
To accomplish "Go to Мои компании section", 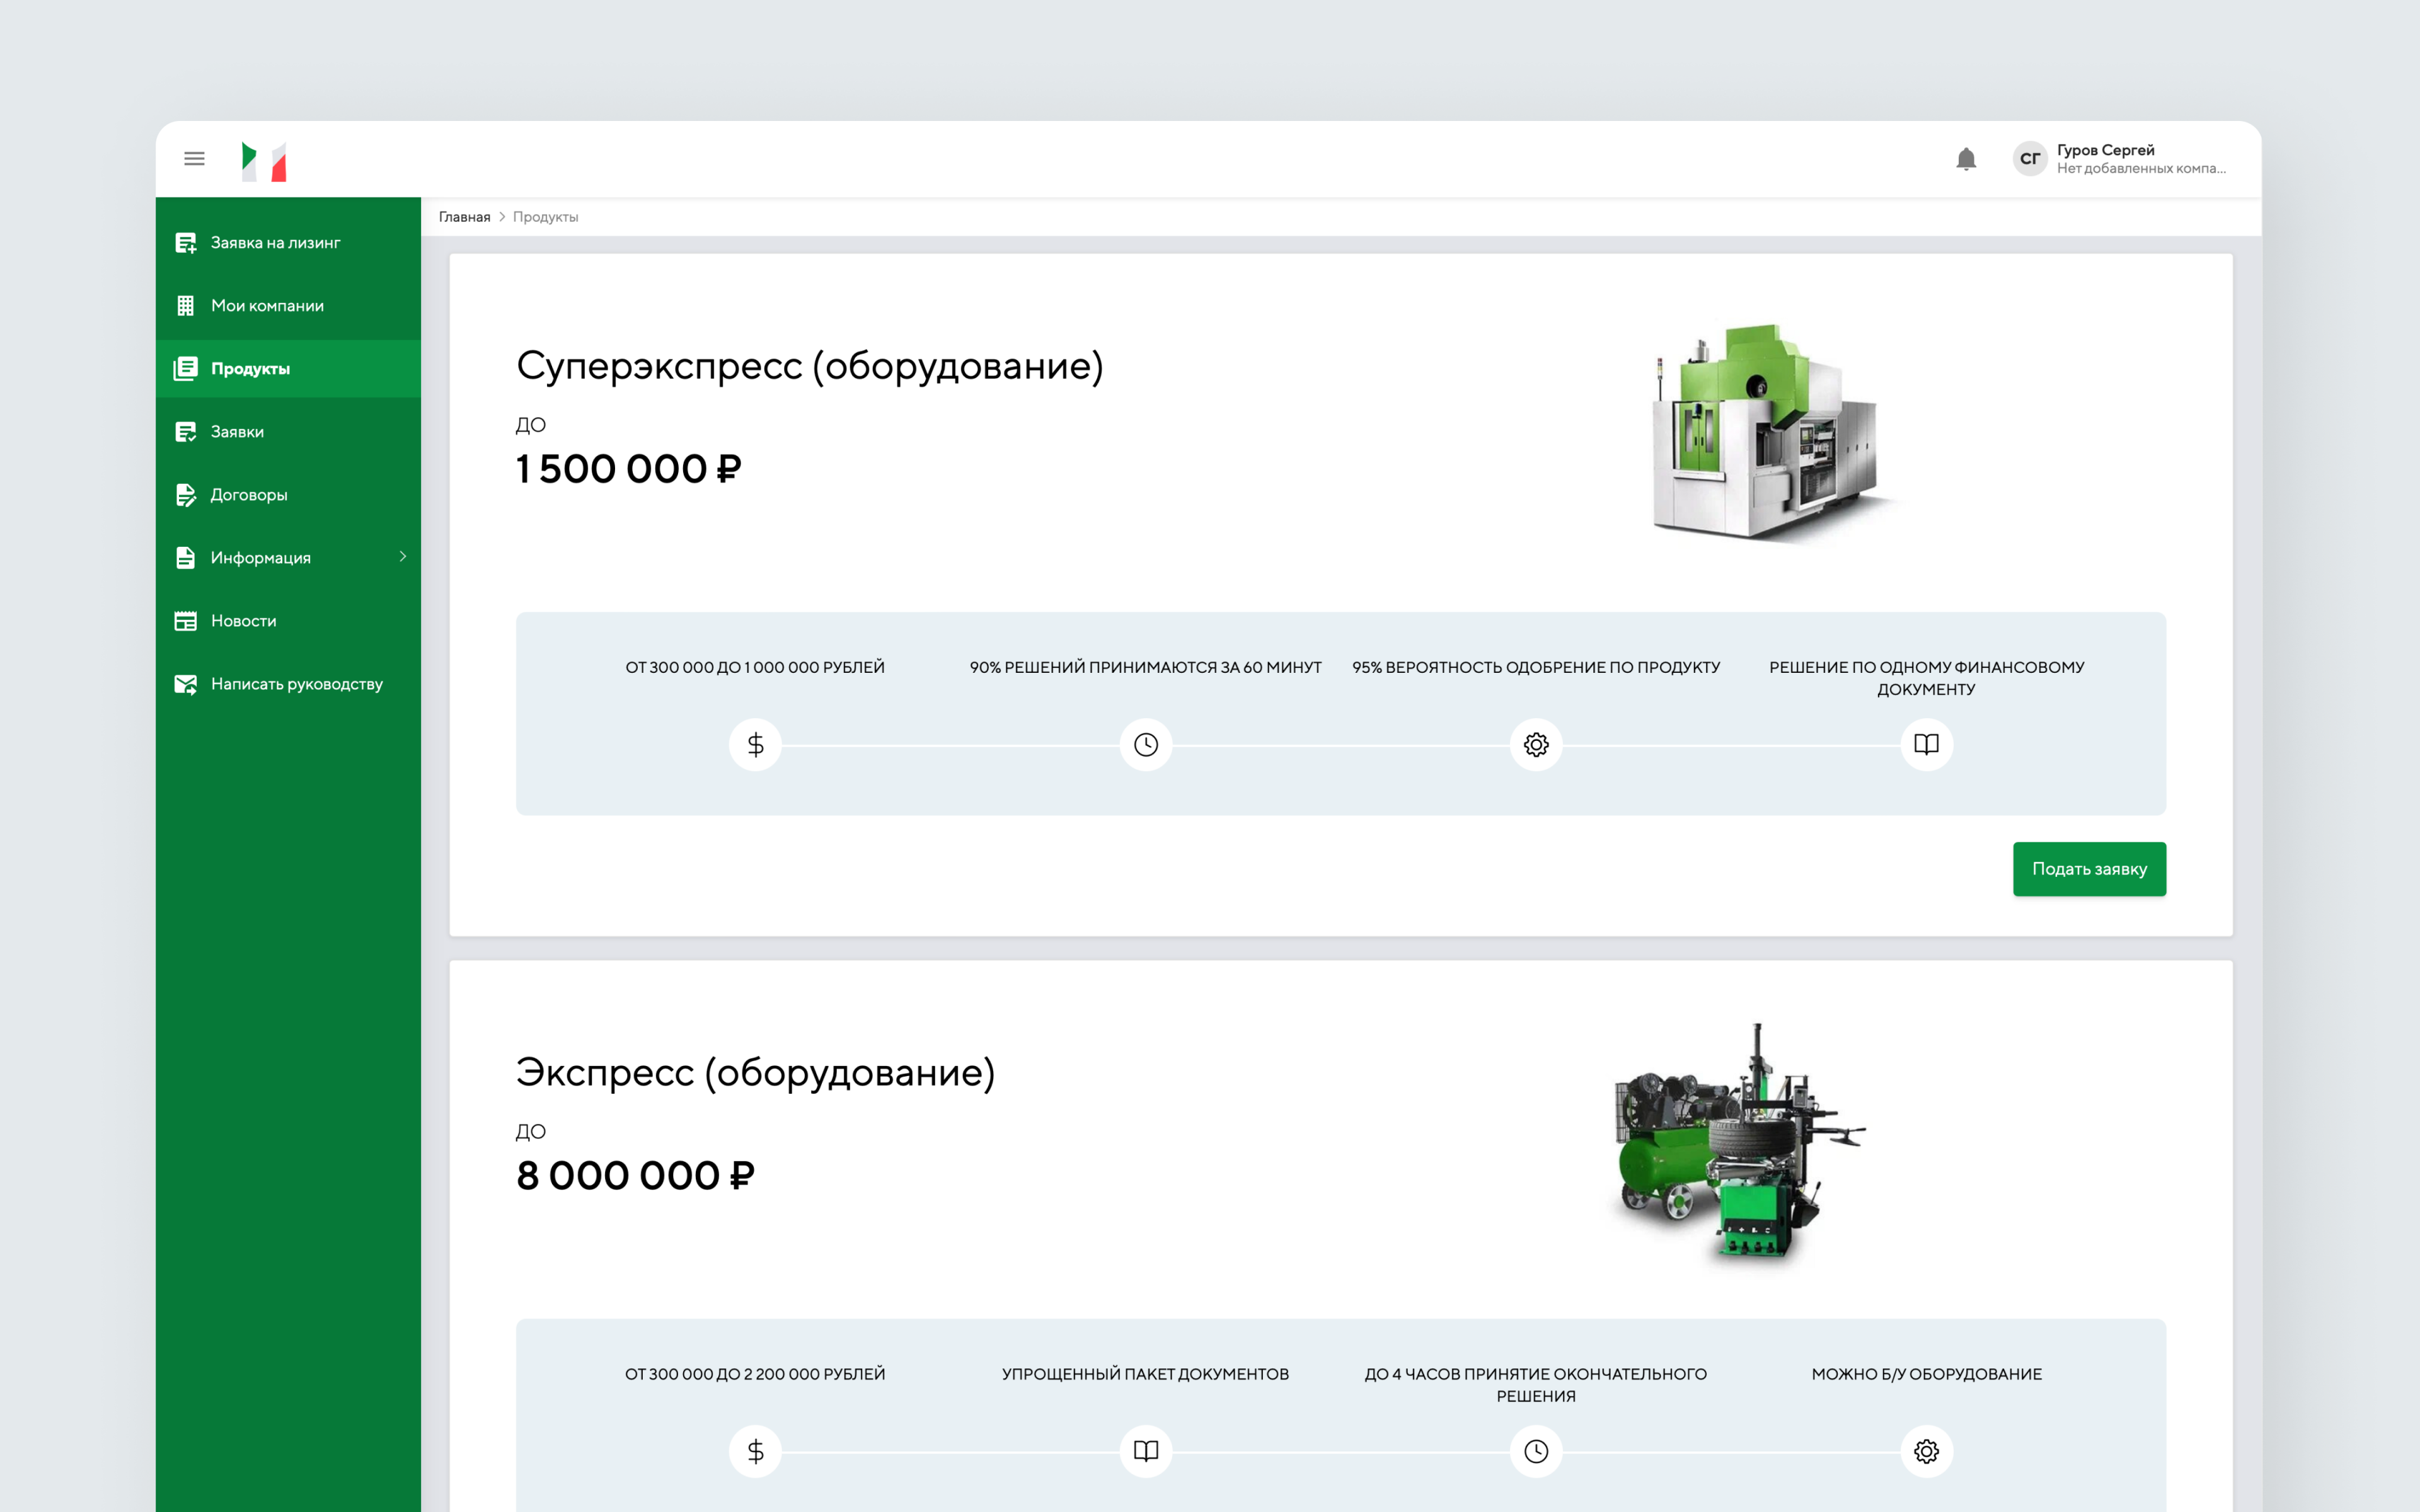I will point(267,306).
